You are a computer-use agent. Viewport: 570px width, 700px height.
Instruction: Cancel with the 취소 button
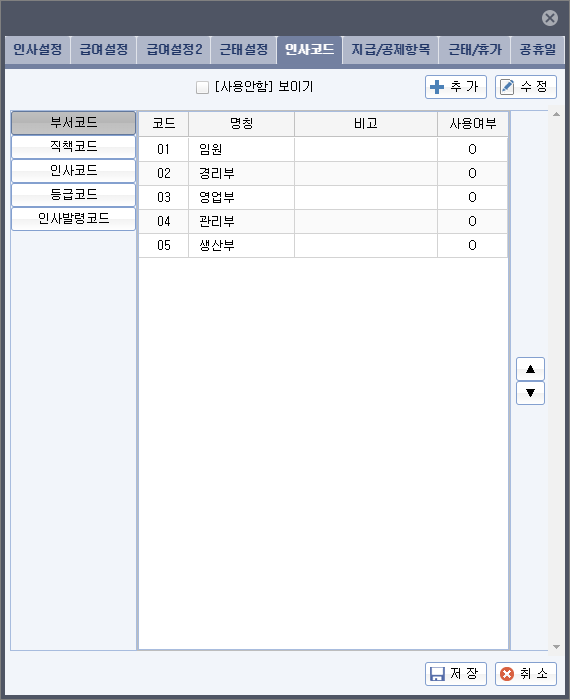[526, 674]
